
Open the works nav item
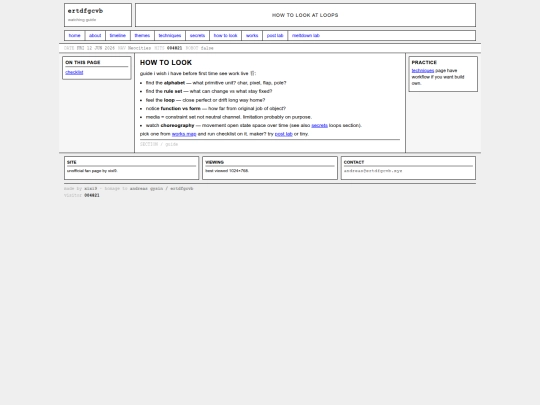coord(252,35)
